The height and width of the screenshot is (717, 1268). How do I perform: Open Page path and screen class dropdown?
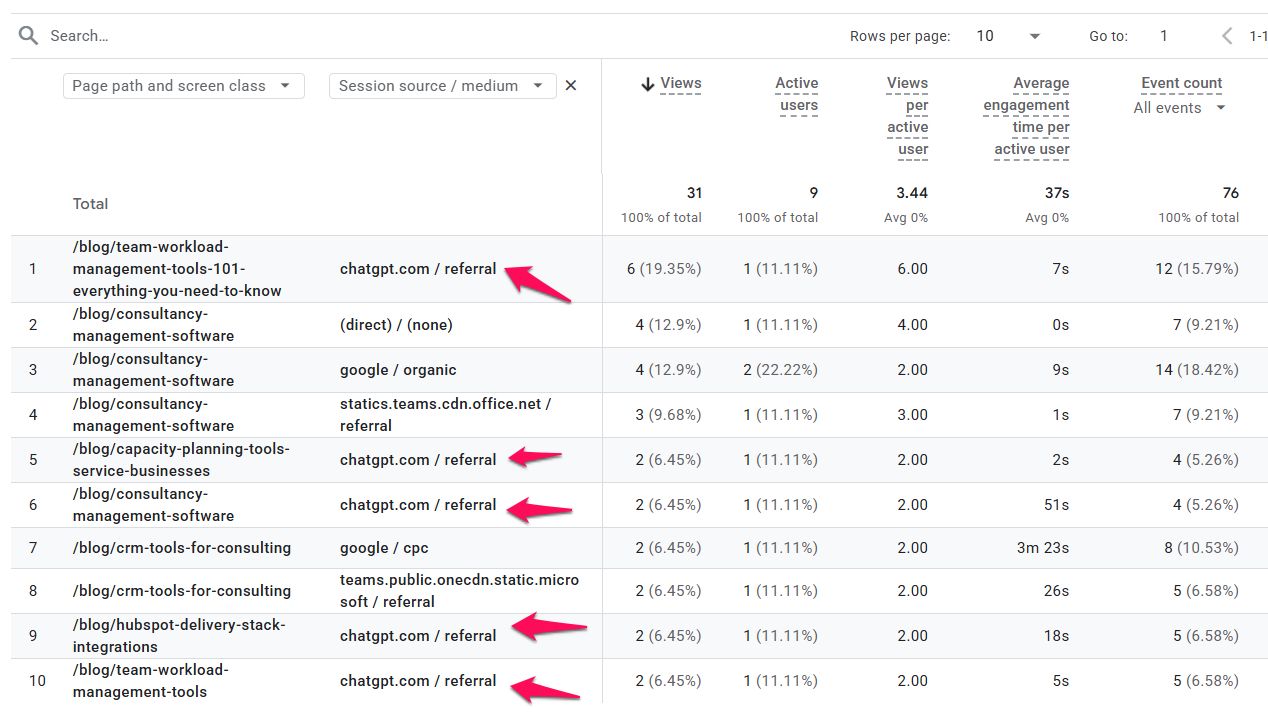tap(184, 86)
